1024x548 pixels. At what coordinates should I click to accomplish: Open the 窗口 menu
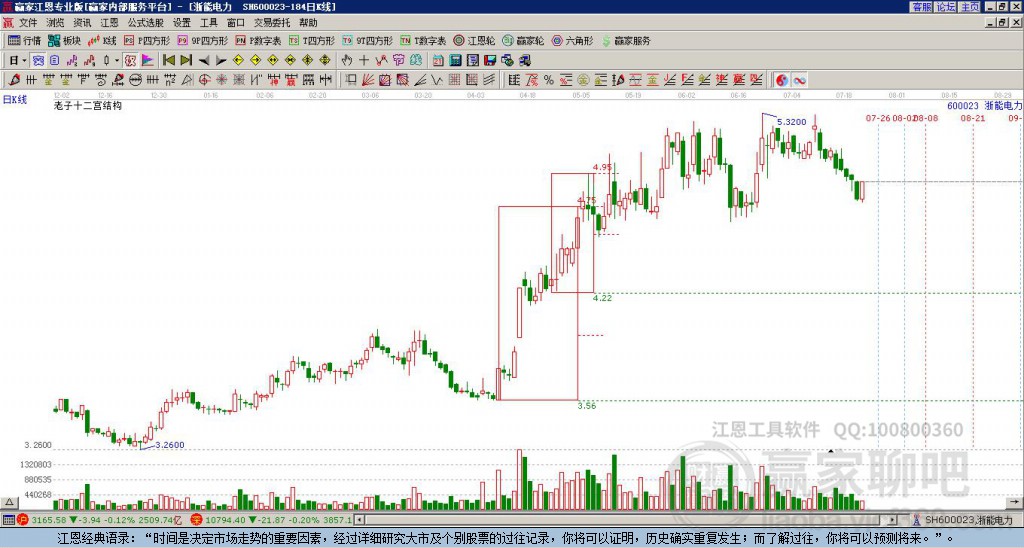[236, 23]
